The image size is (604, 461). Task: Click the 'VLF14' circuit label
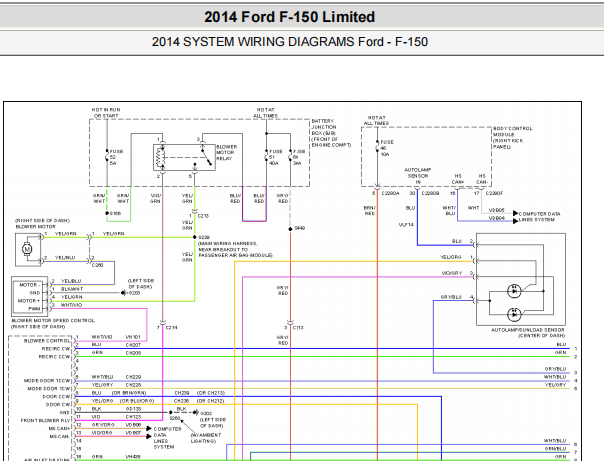coord(406,225)
